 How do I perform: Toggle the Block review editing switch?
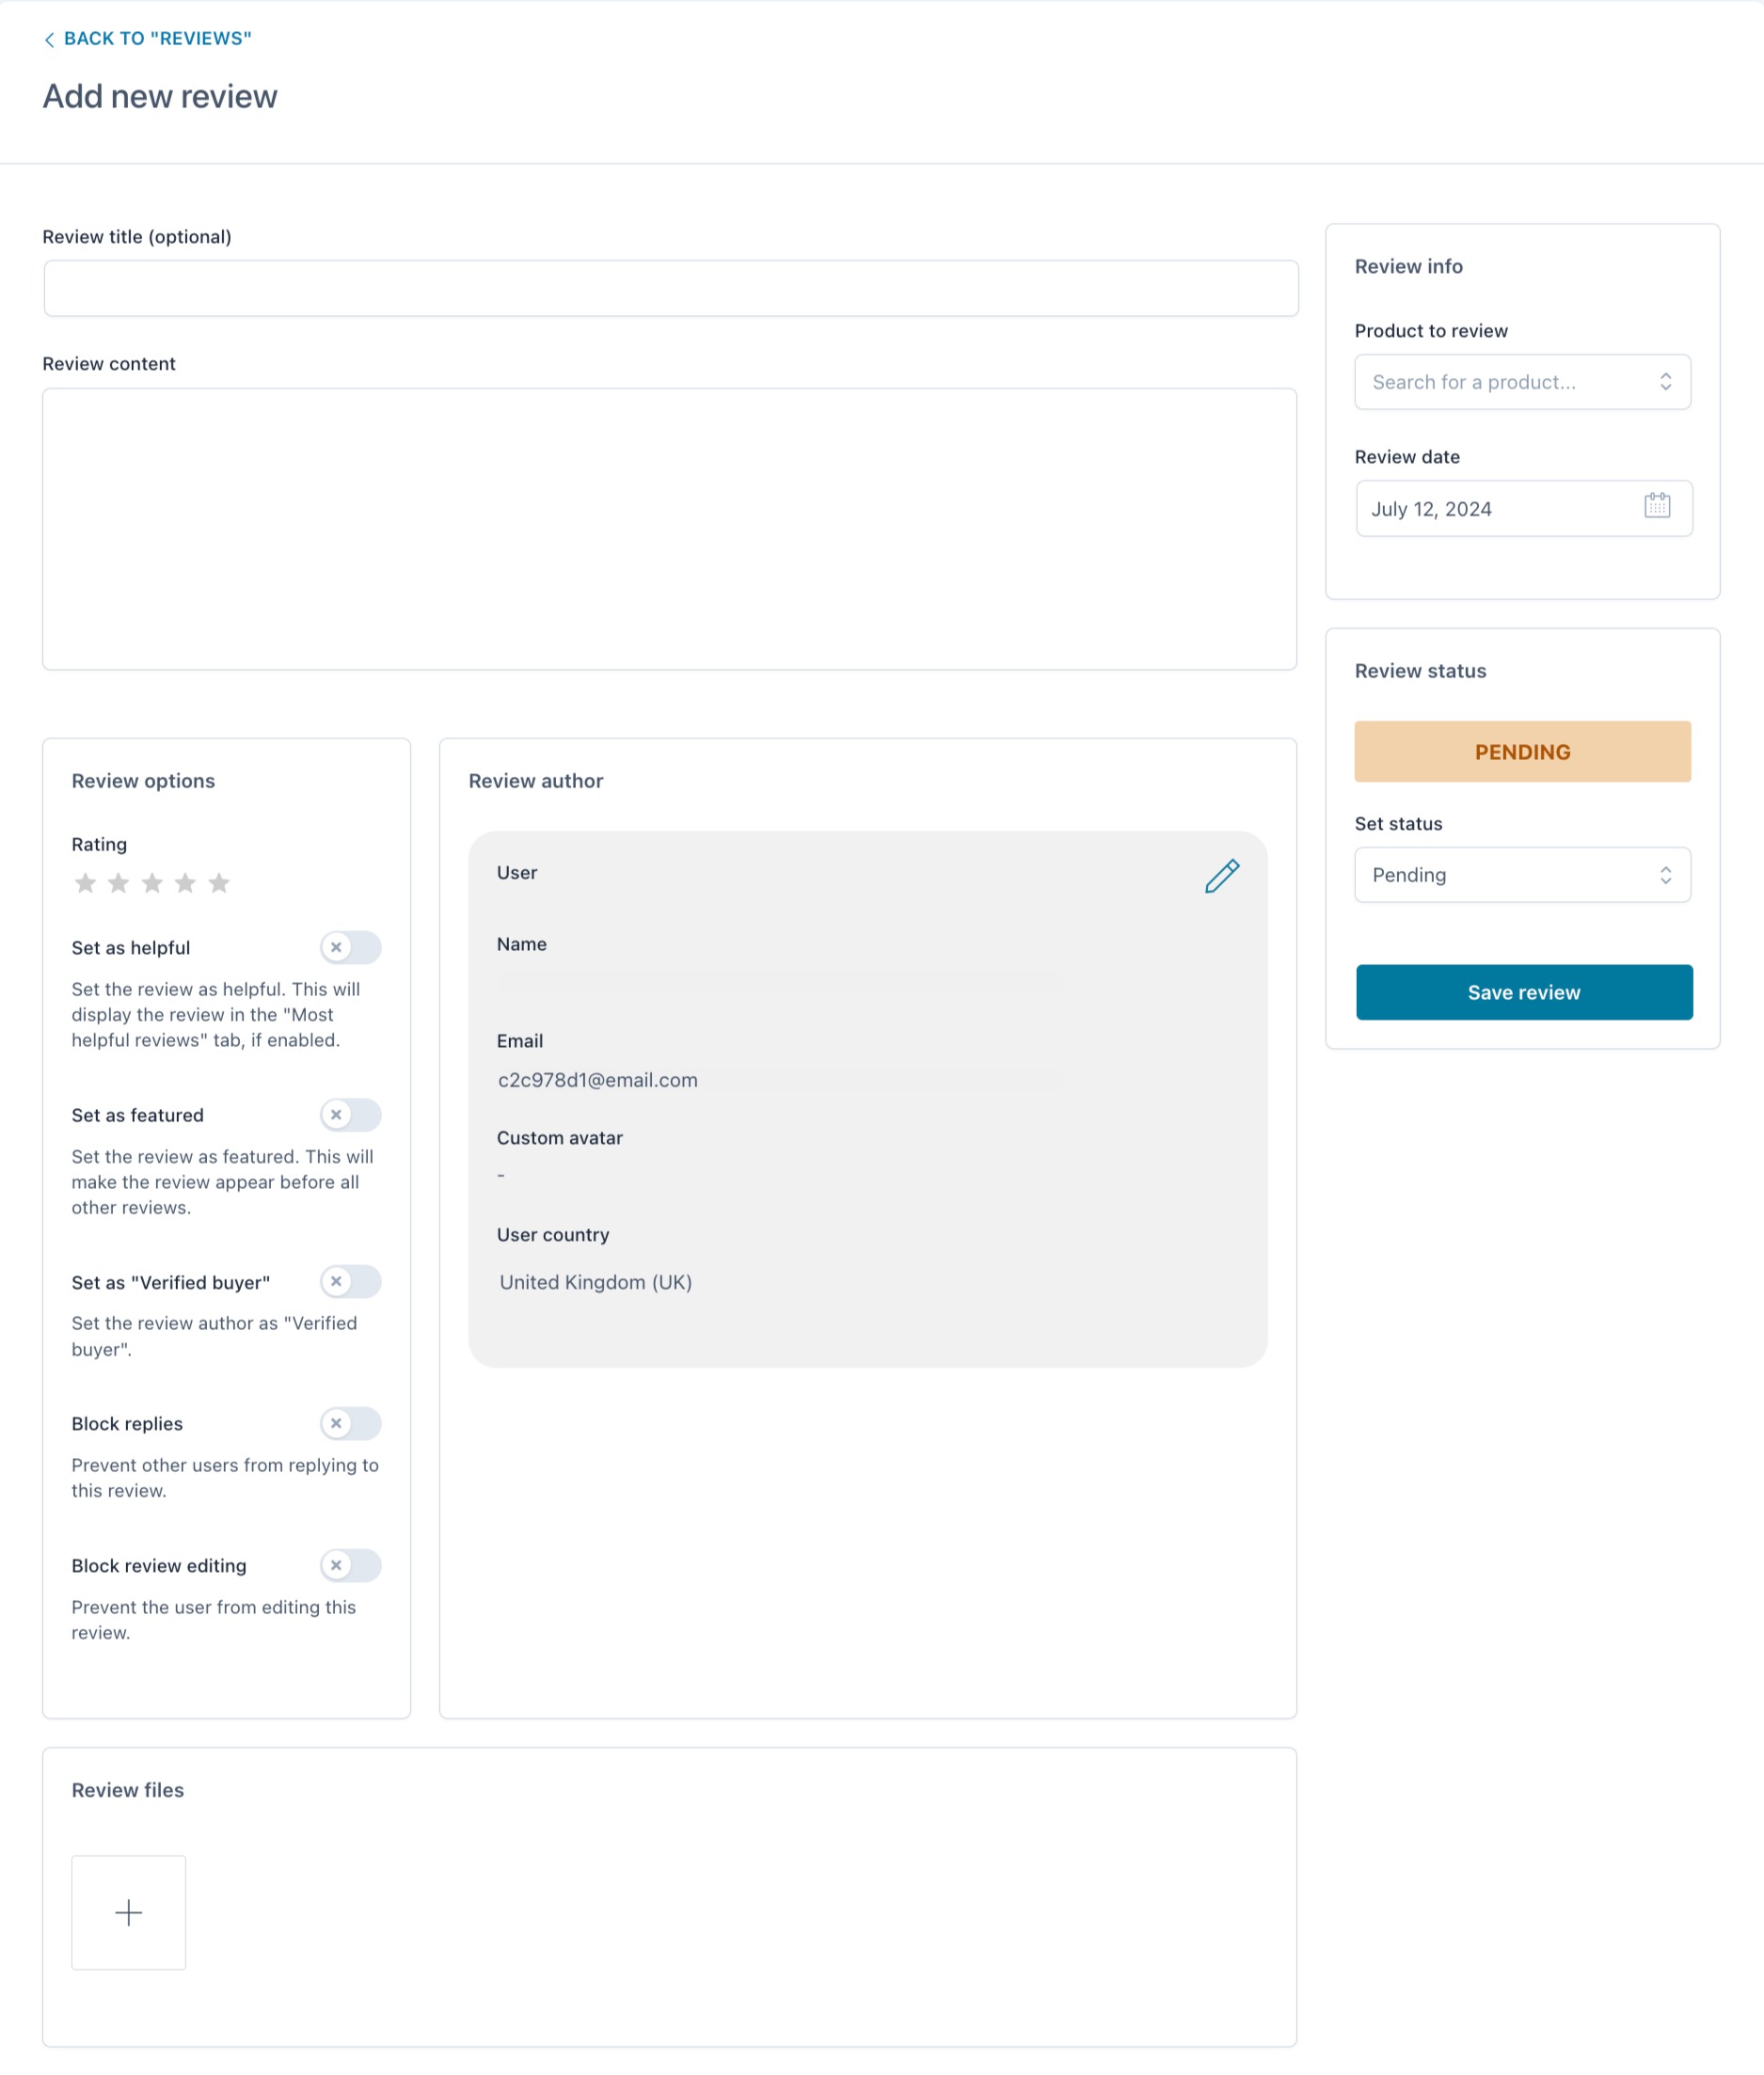click(350, 1565)
